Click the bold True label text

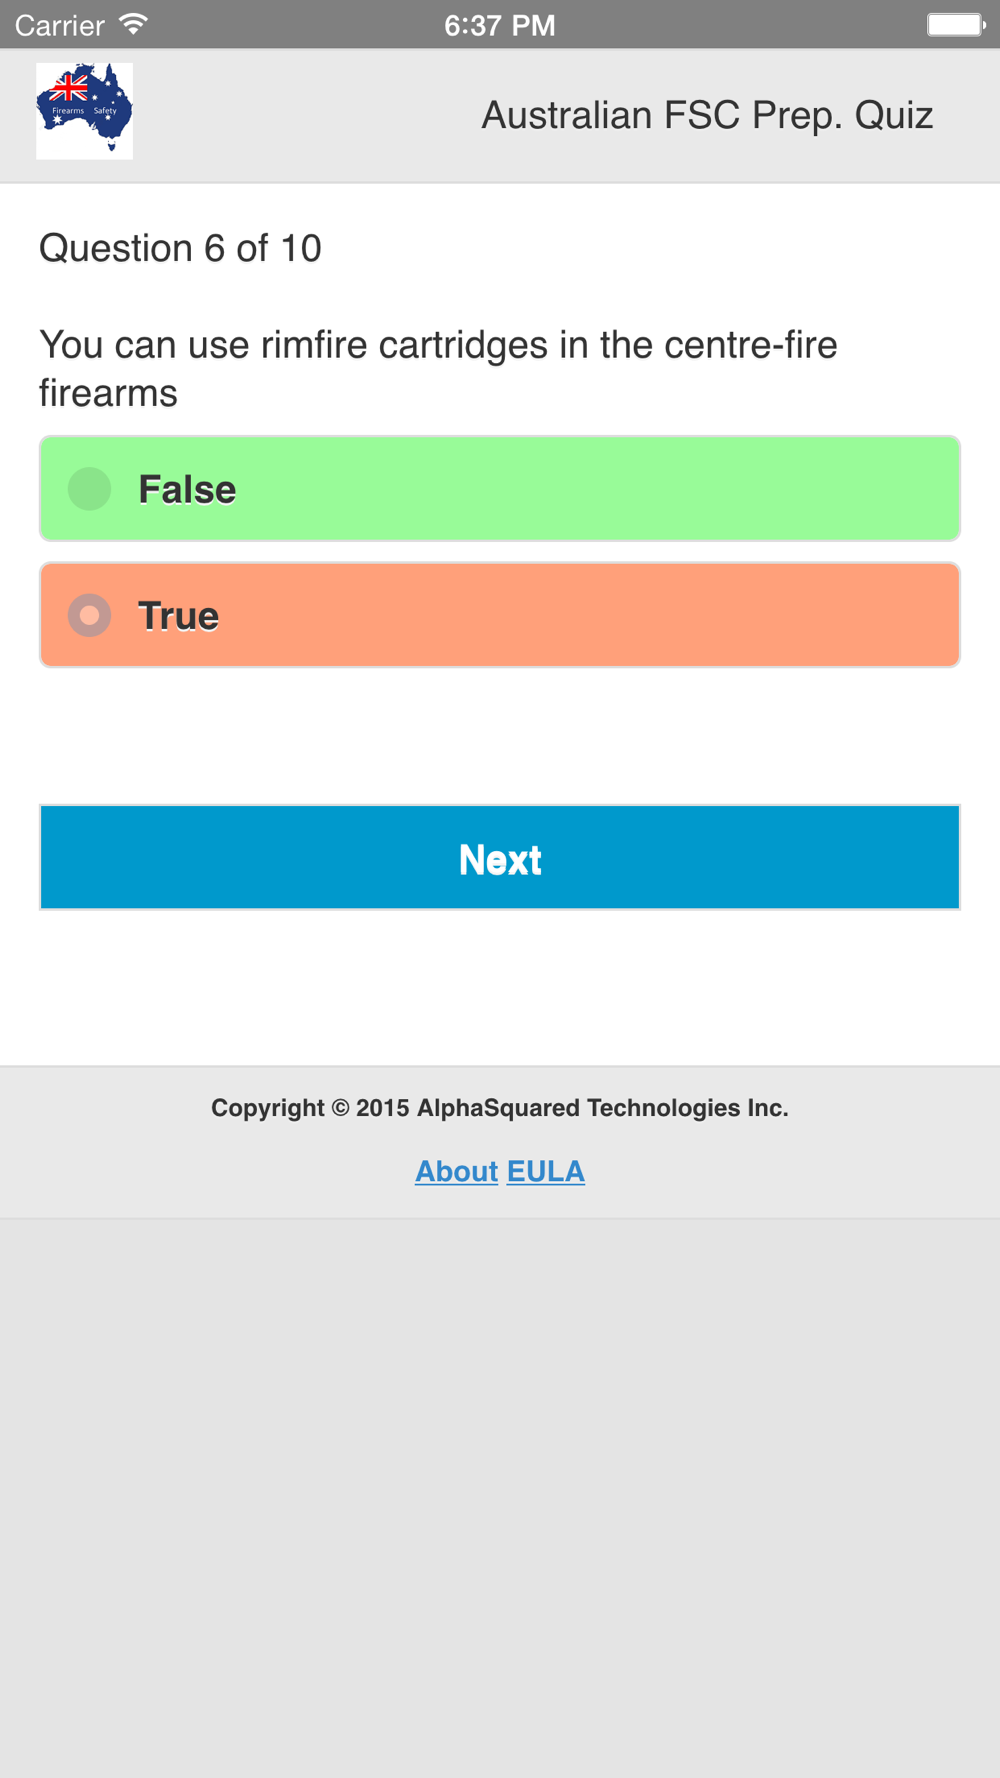(178, 616)
